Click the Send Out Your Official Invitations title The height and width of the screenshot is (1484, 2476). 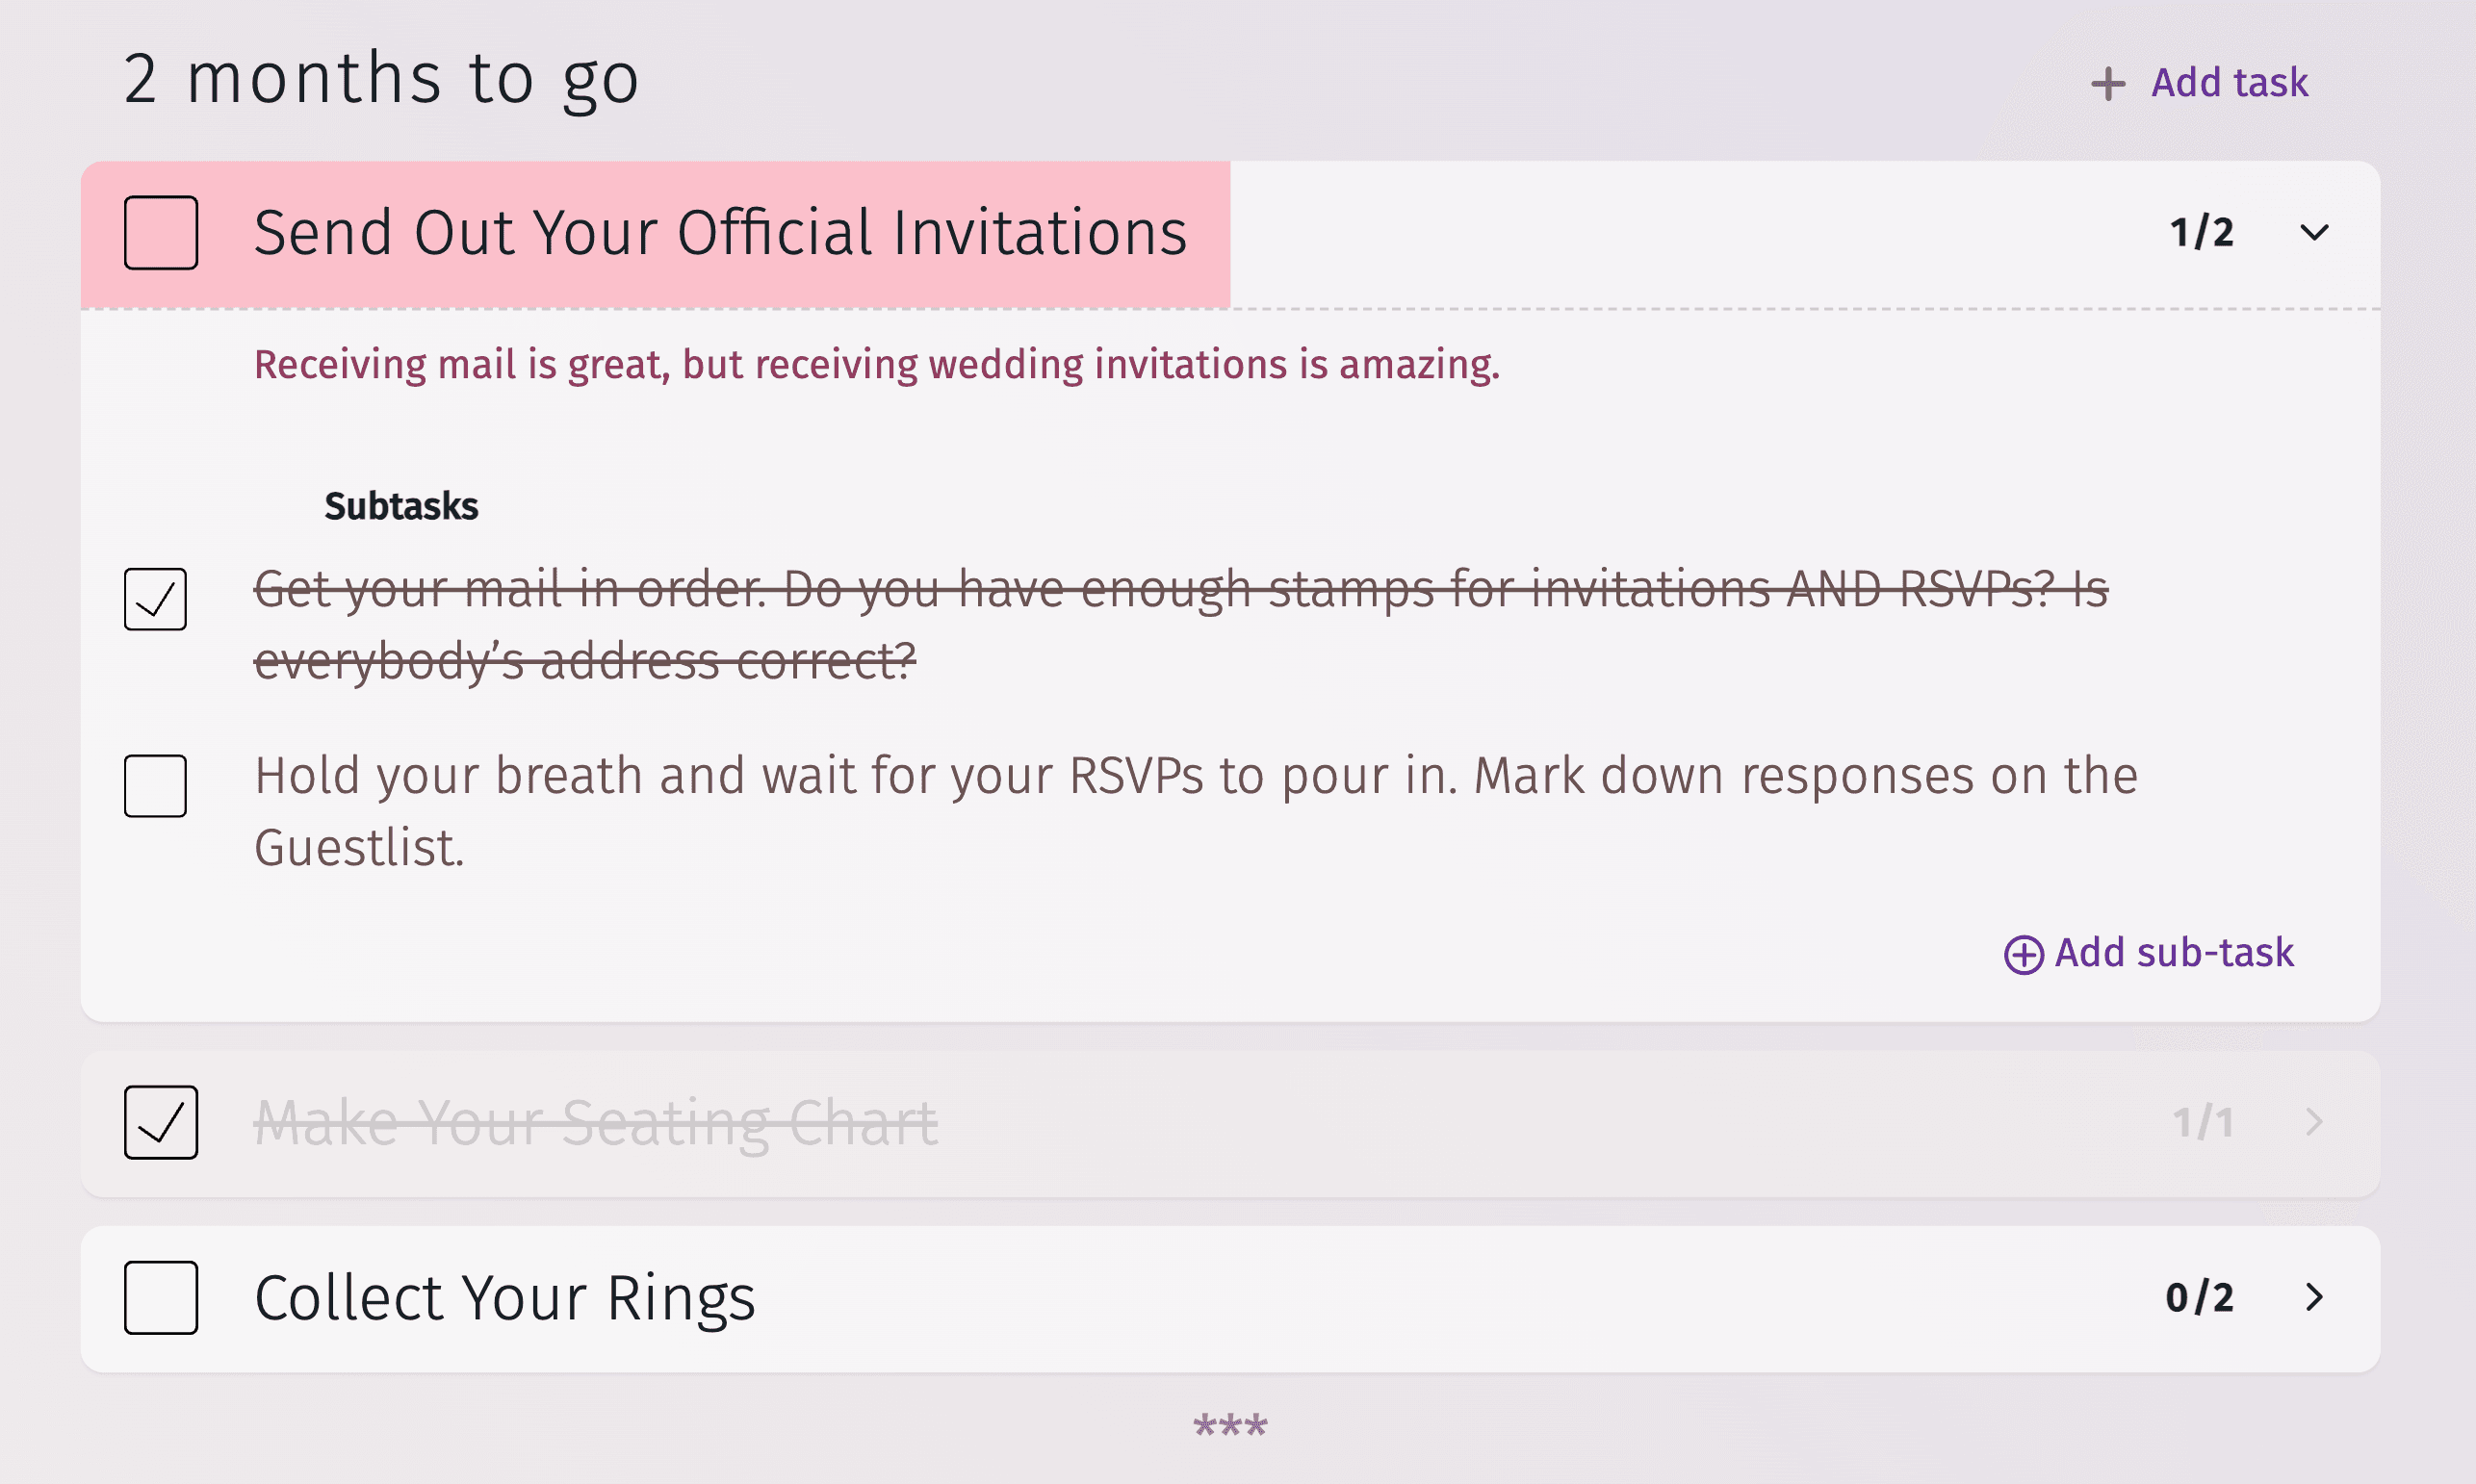tap(720, 233)
